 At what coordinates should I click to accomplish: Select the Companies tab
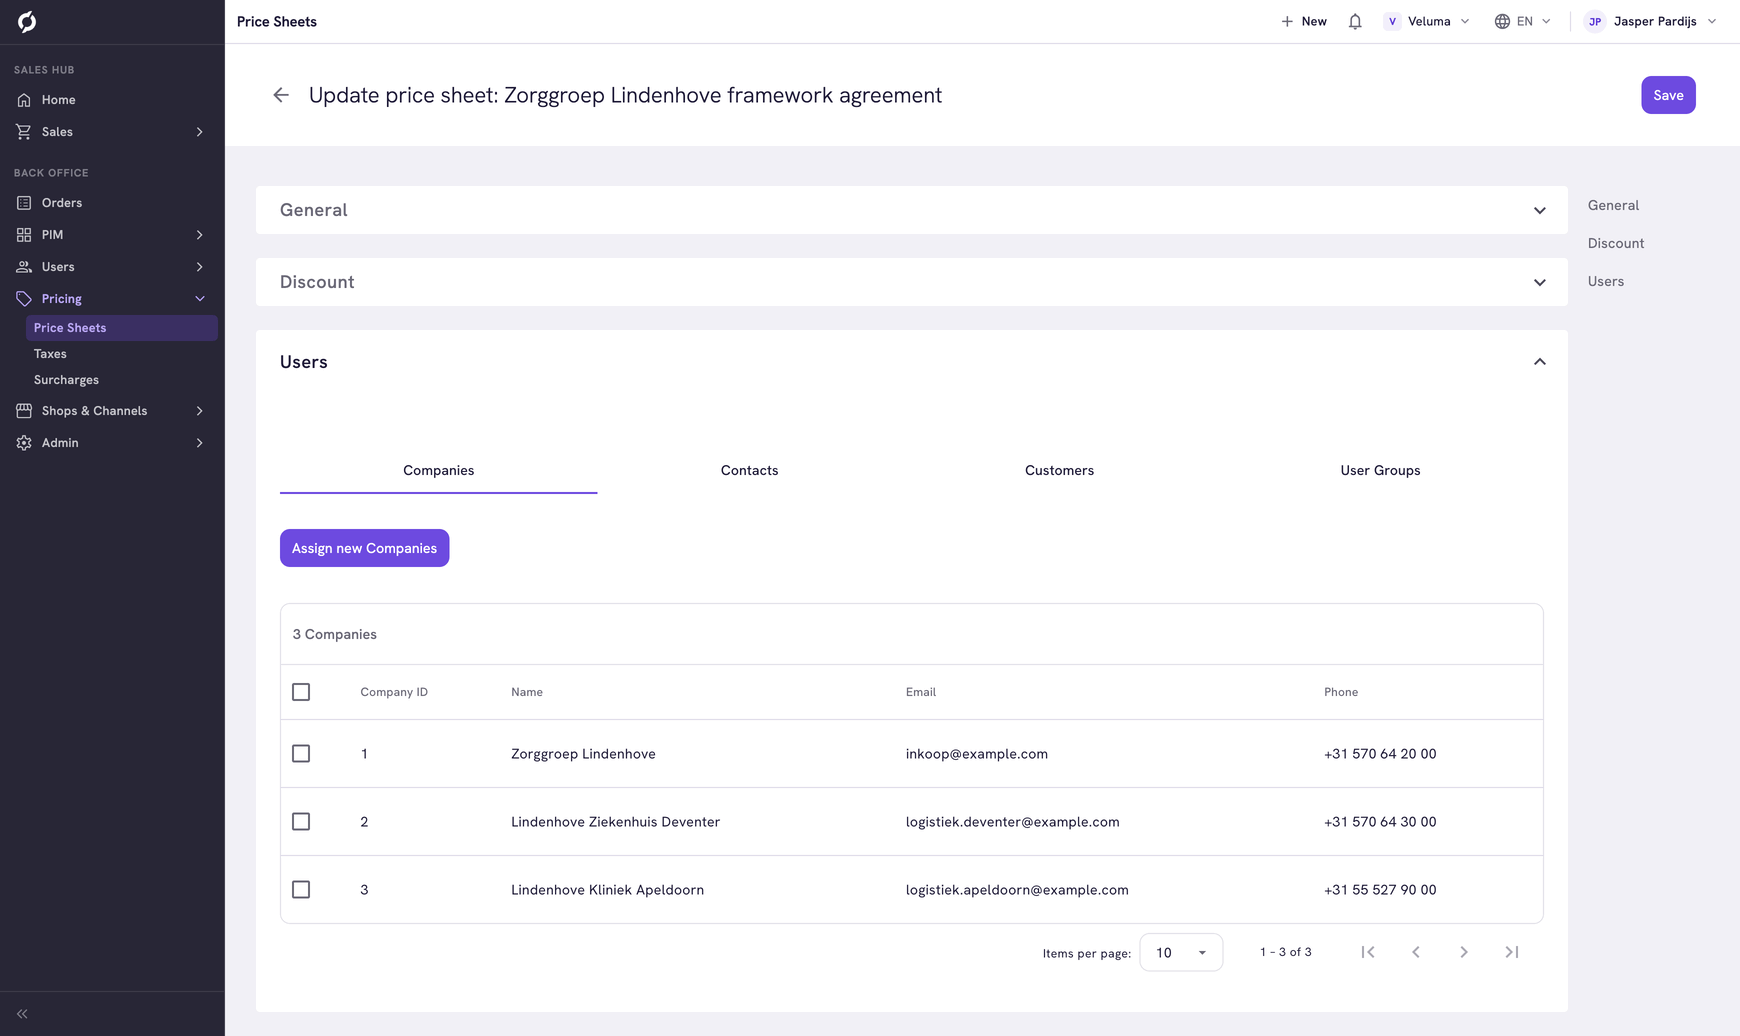[x=438, y=470]
